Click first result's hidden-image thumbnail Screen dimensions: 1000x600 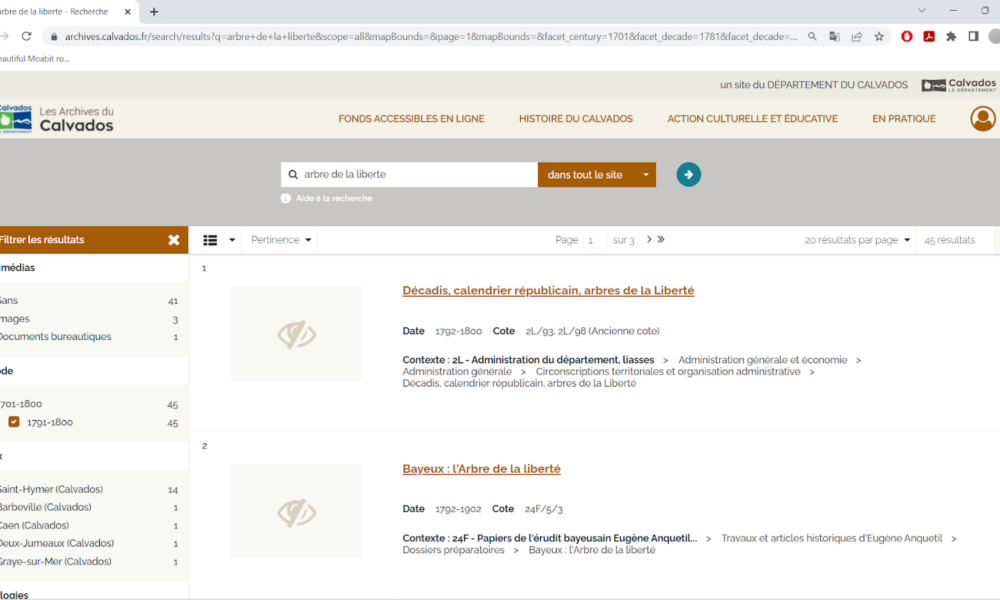click(x=296, y=334)
